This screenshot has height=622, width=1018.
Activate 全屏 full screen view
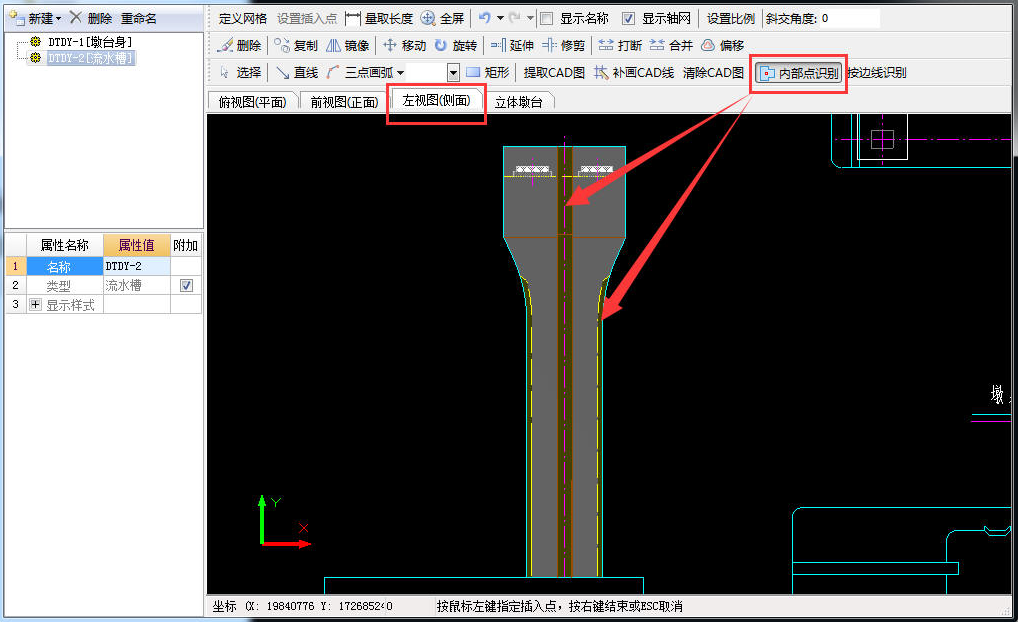(x=442, y=18)
